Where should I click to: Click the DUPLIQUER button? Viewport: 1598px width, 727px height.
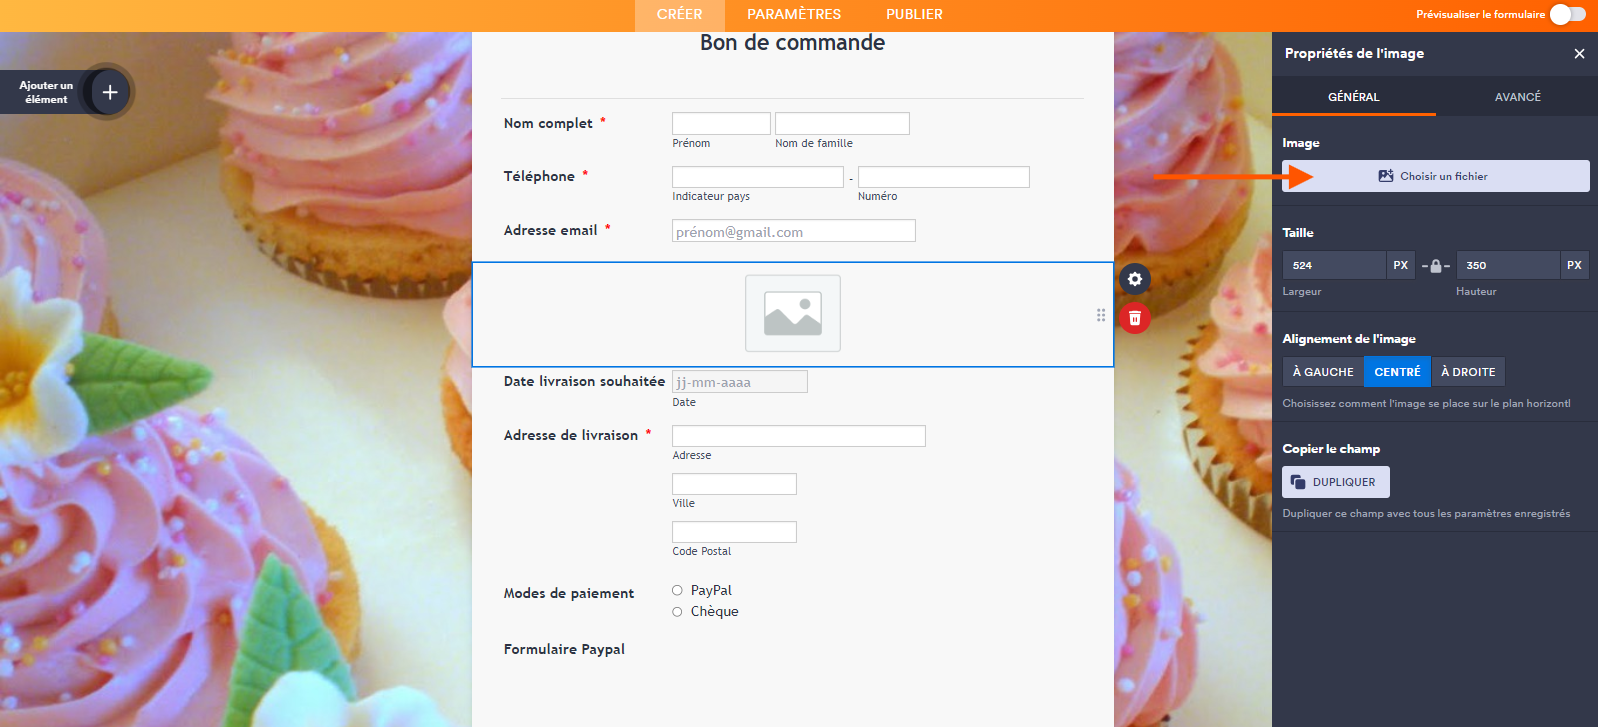tap(1336, 482)
